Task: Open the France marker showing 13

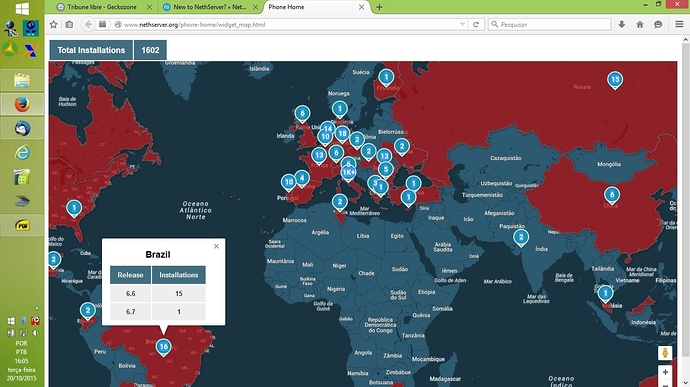Action: click(319, 156)
